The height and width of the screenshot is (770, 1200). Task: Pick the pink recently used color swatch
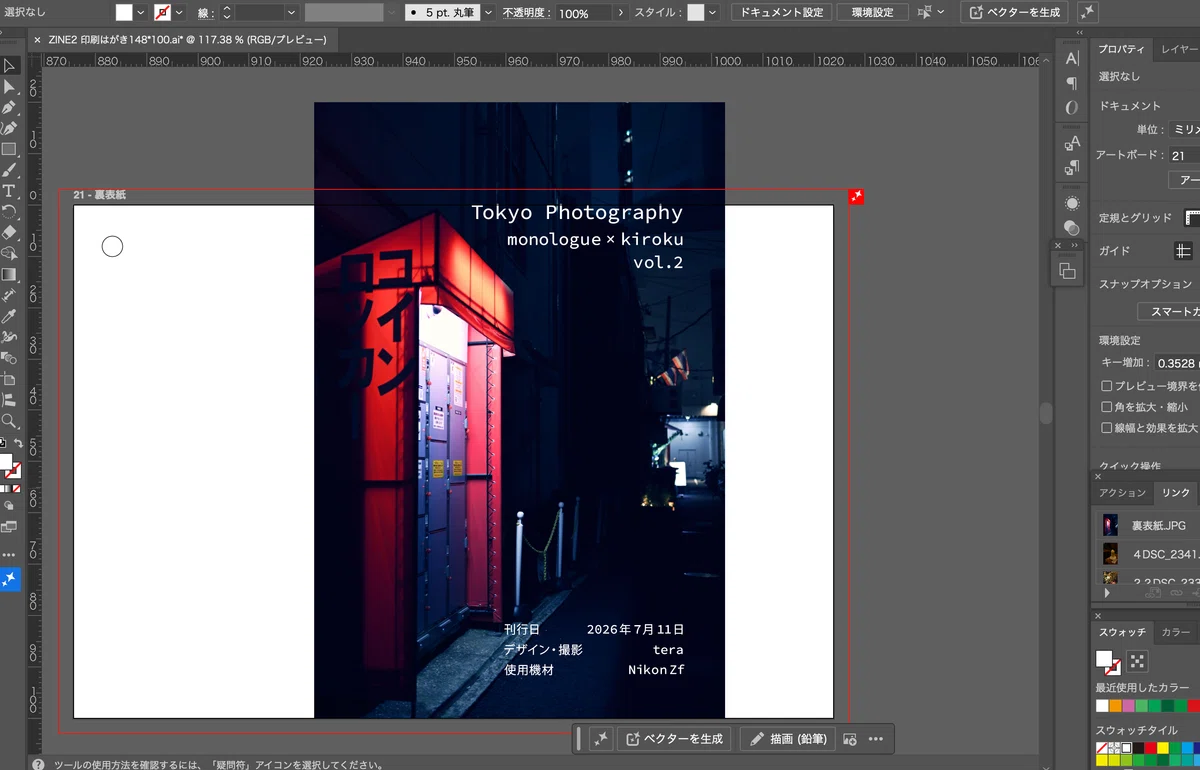click(x=1128, y=706)
